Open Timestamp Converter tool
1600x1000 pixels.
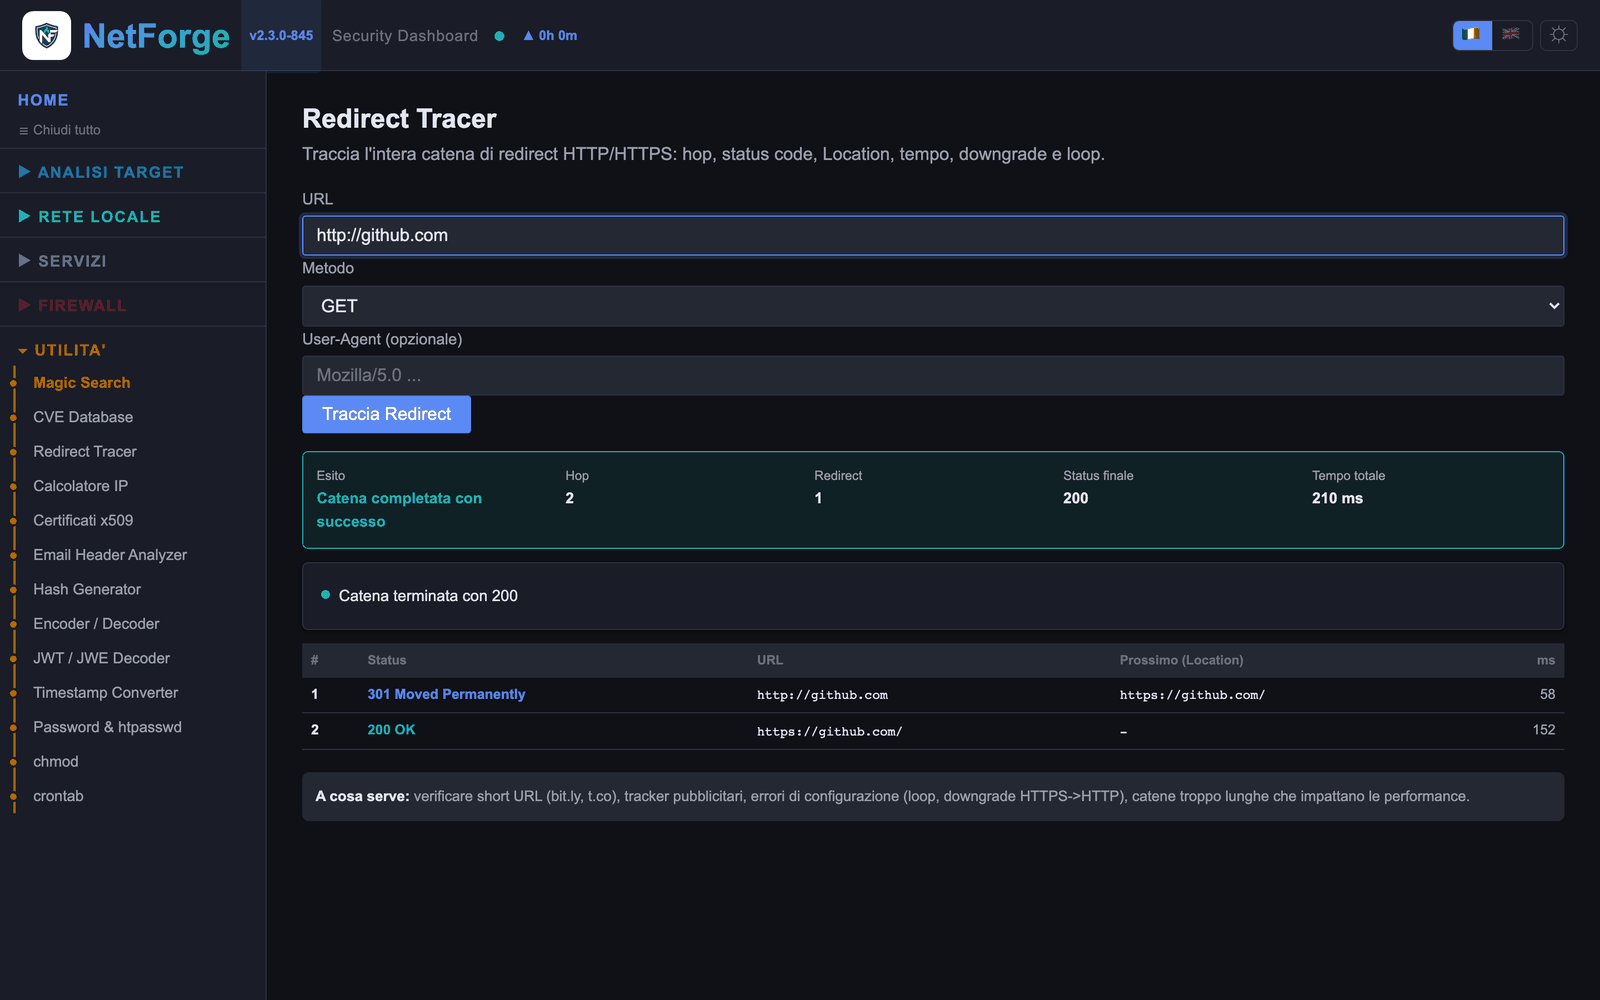(106, 693)
